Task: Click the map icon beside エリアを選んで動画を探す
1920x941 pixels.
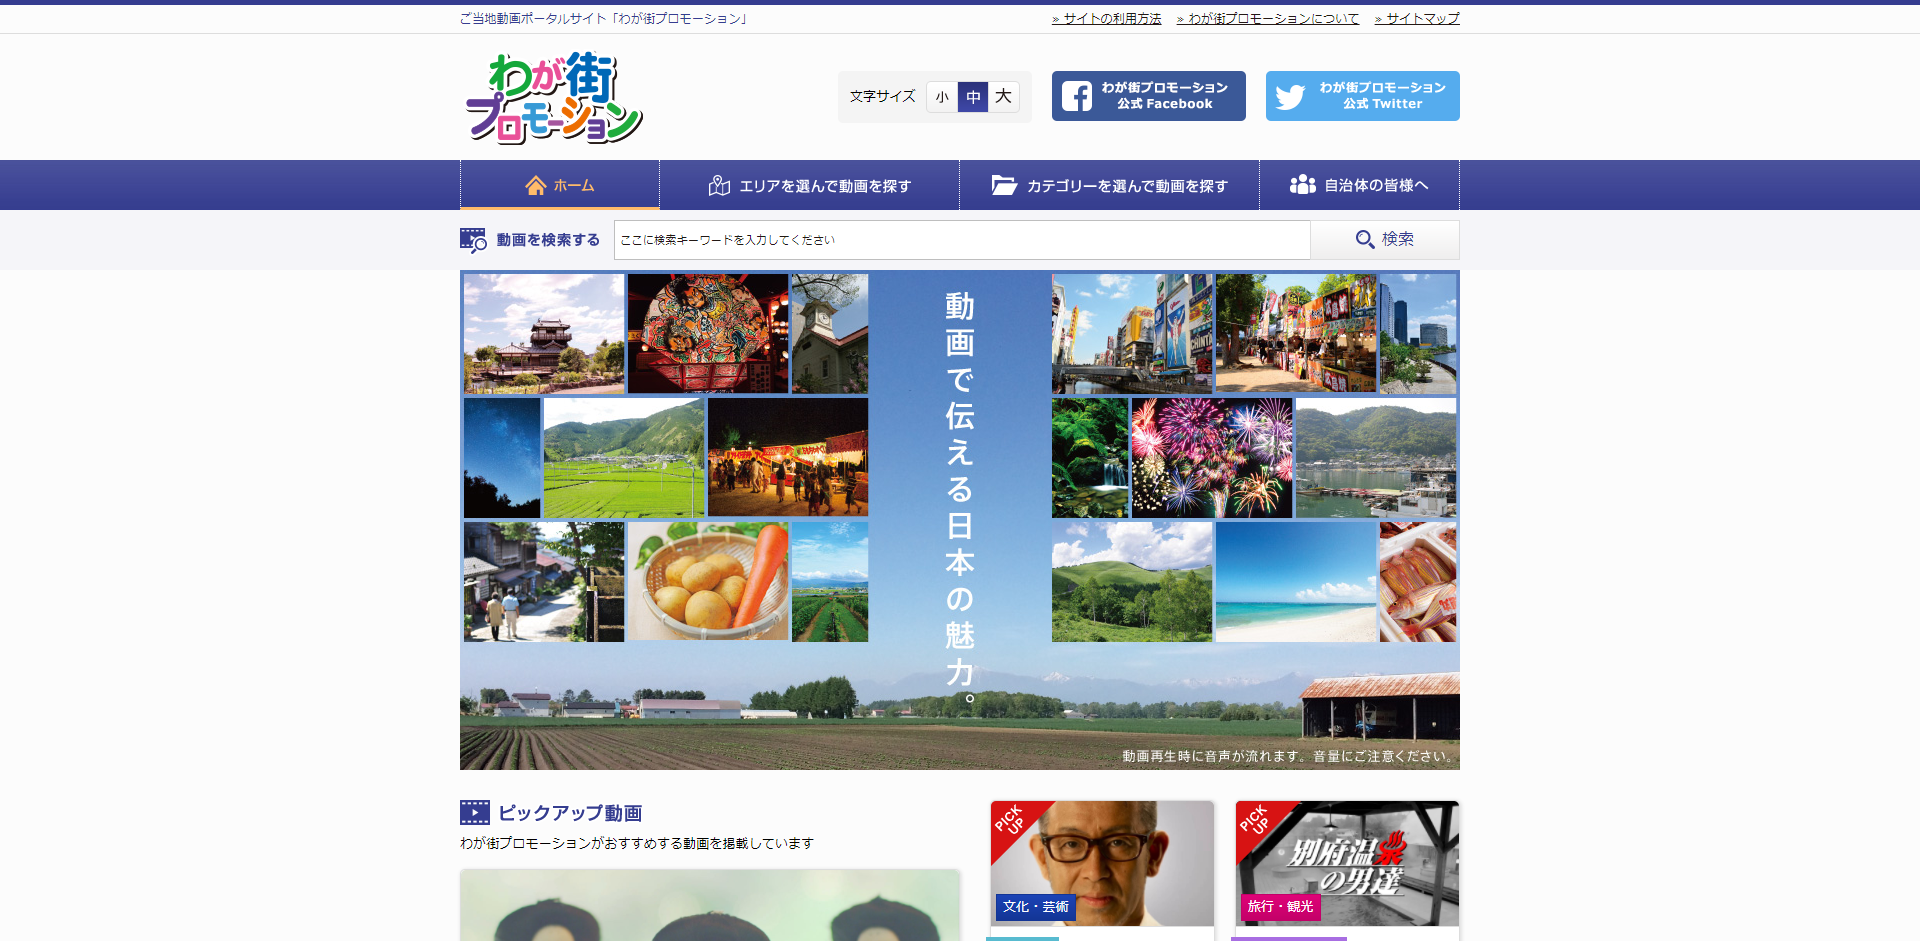Action: (x=719, y=184)
